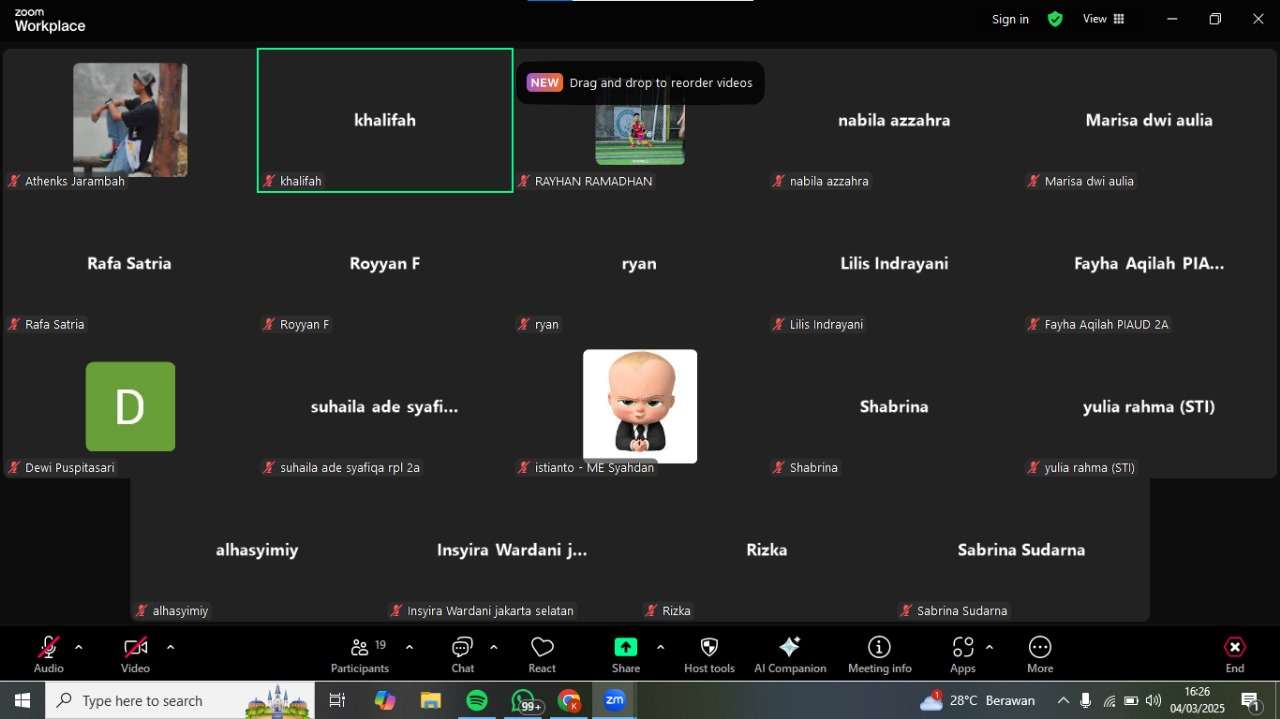Open the Chat panel
This screenshot has height=719, width=1280.
462,654
